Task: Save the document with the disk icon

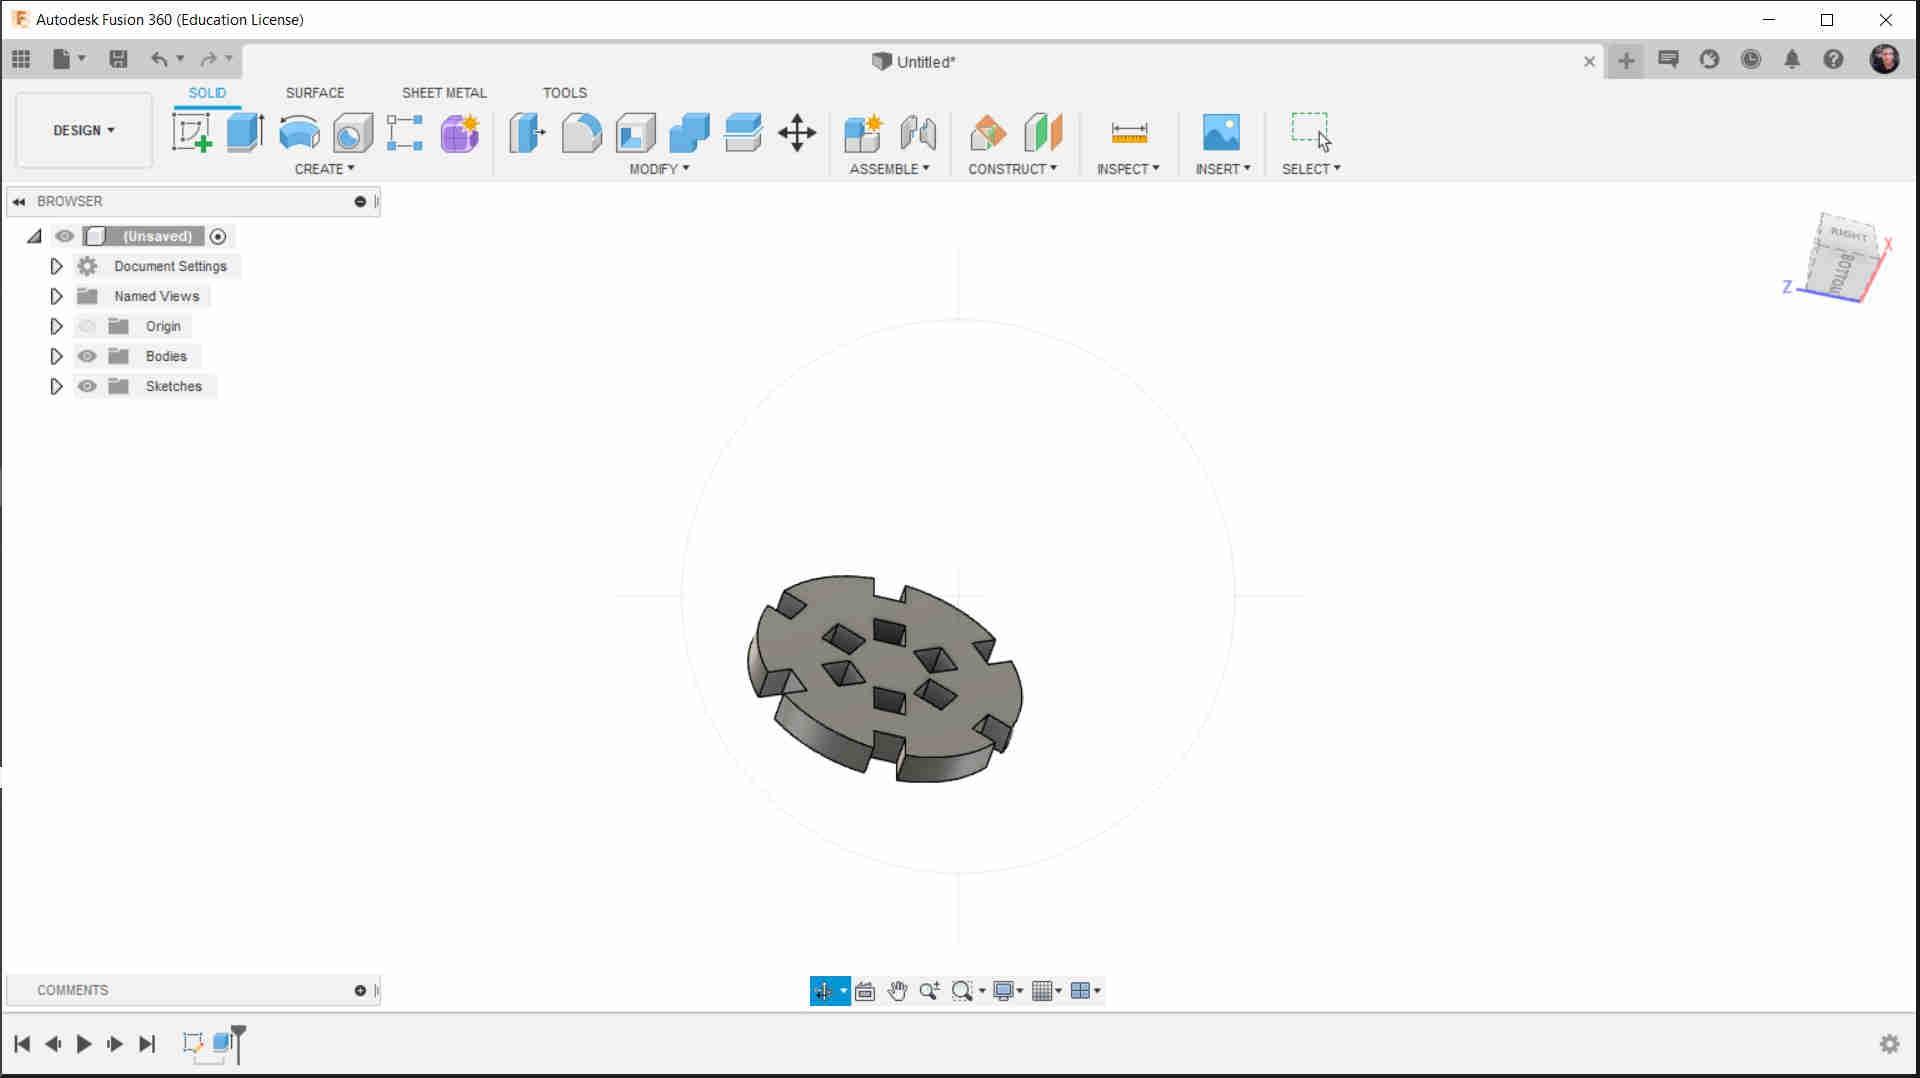Action: click(x=118, y=59)
